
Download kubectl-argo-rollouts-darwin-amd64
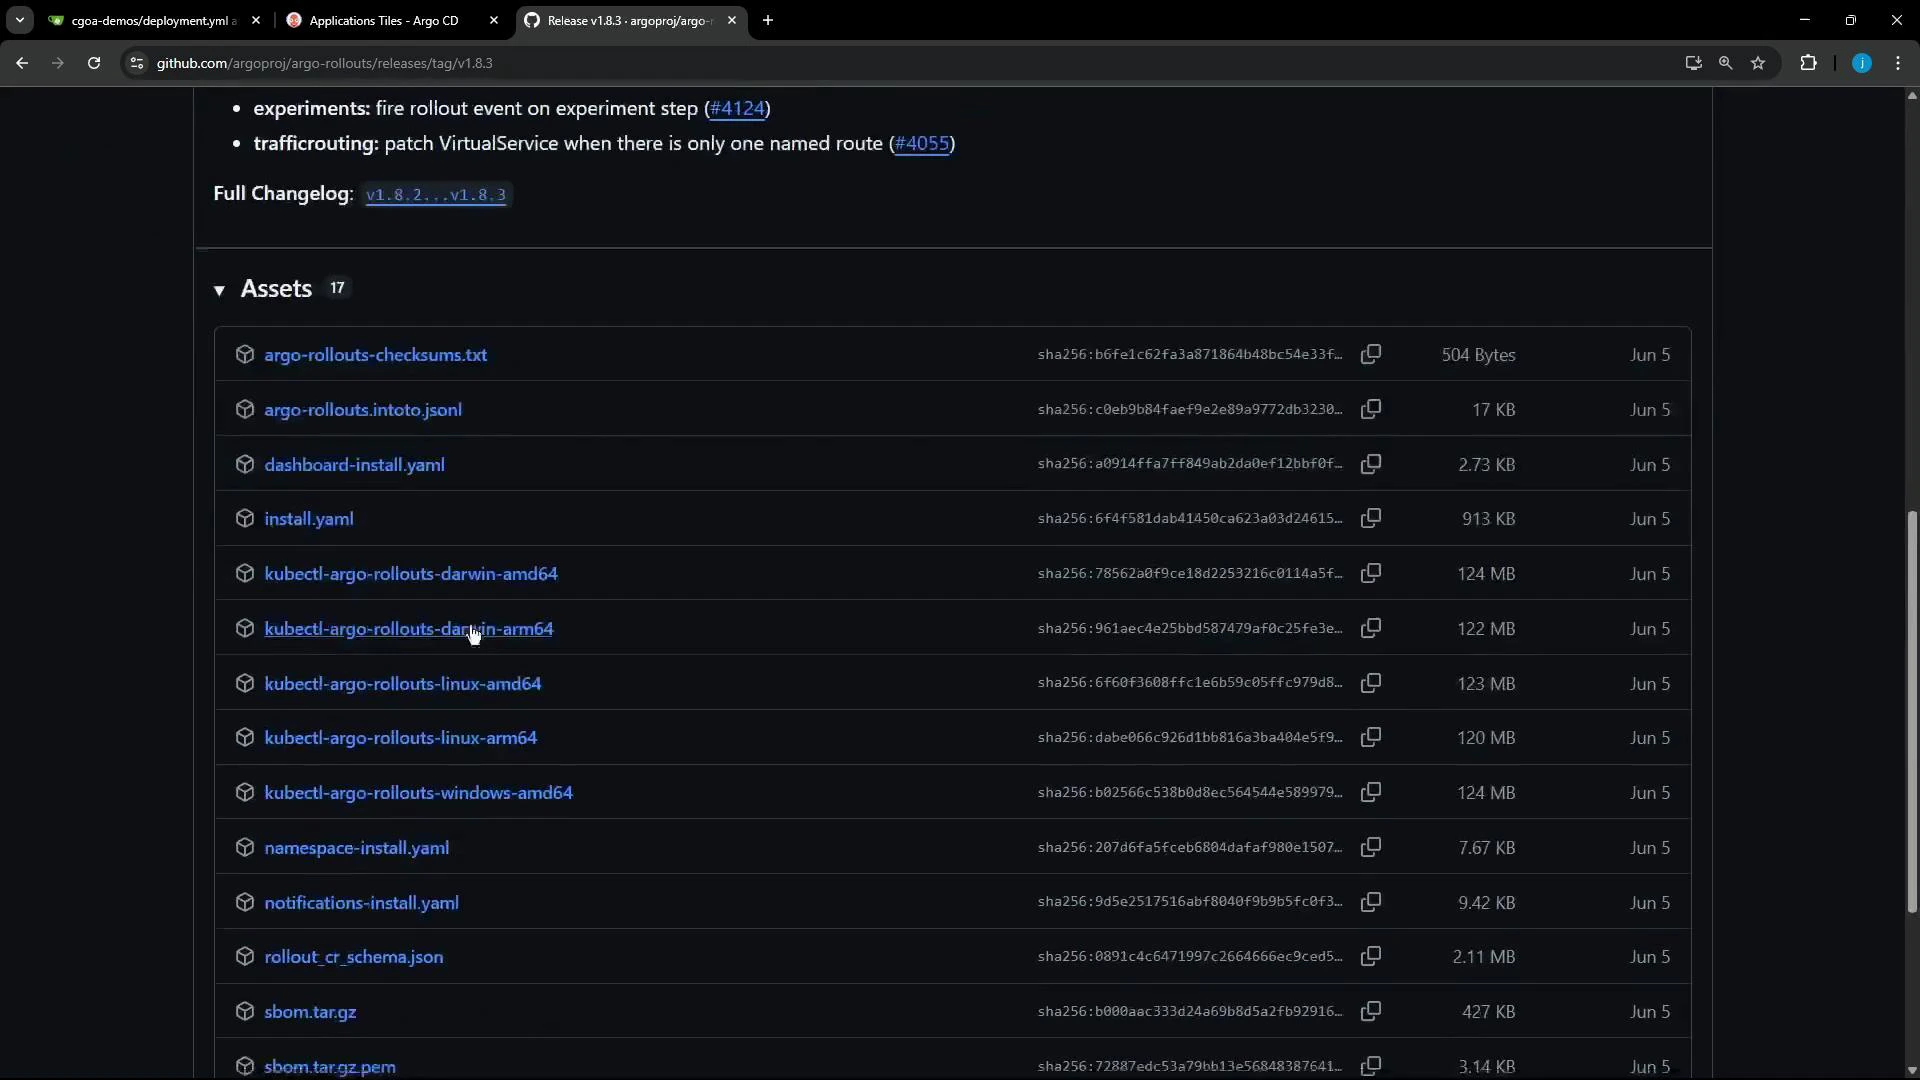[x=411, y=573]
